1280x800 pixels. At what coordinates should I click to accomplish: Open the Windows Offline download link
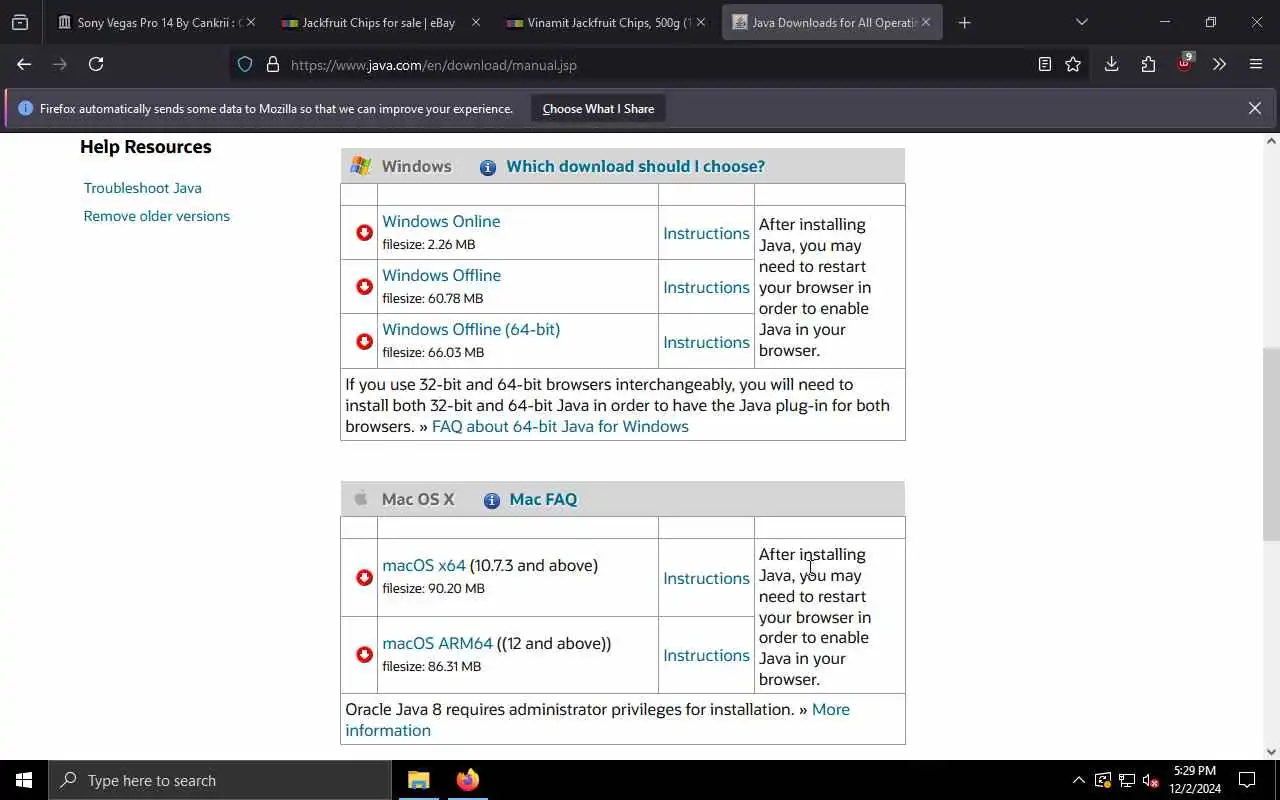click(x=441, y=276)
